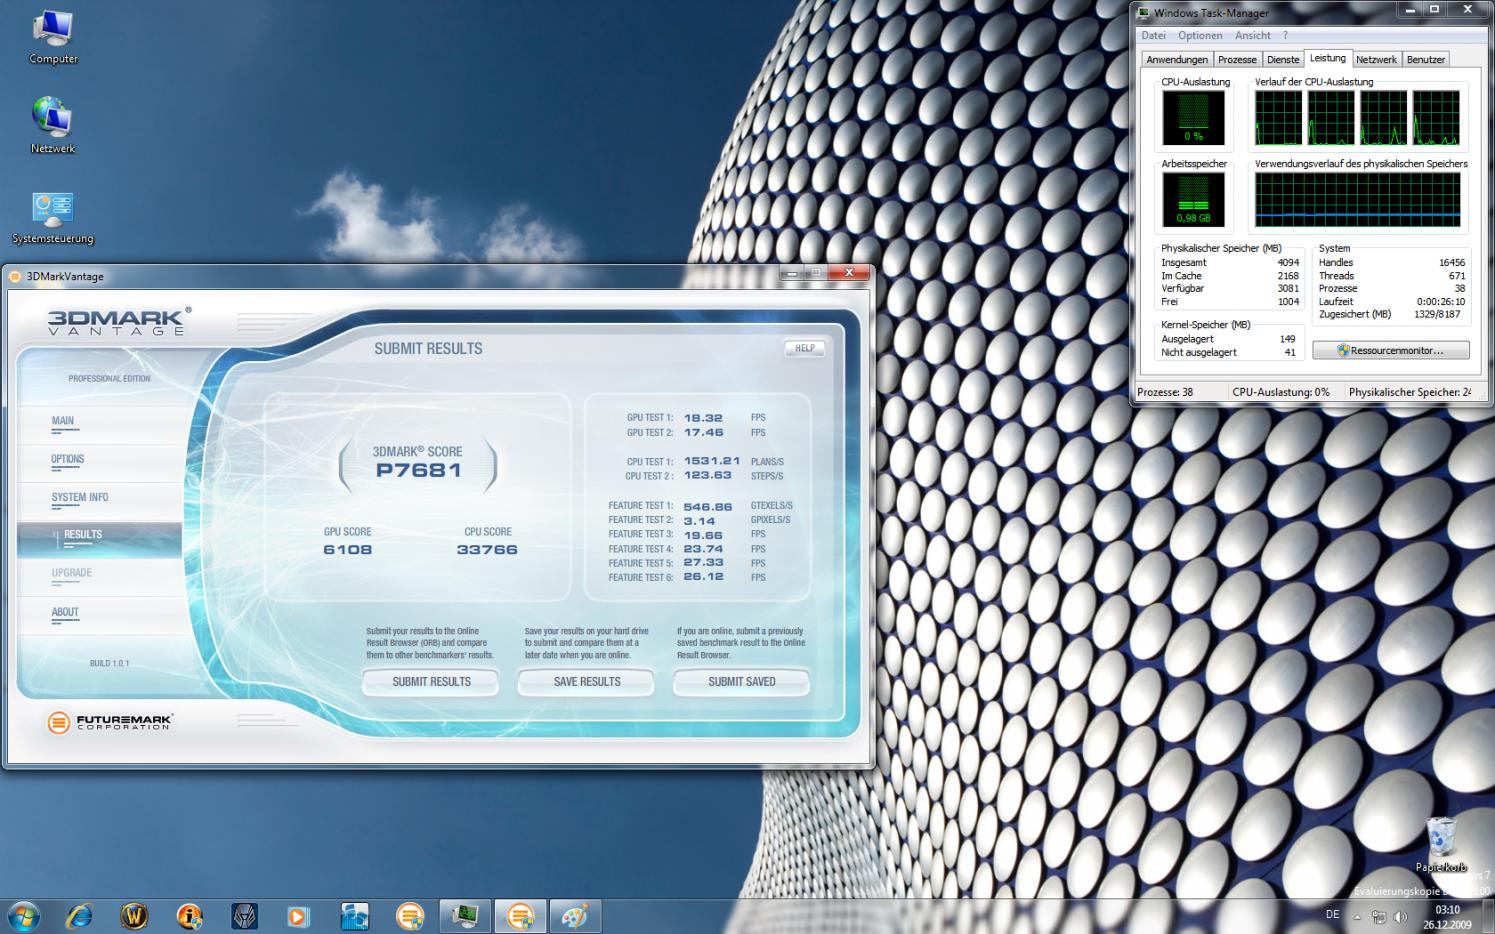Show hidden tray icons arrow

click(1357, 916)
